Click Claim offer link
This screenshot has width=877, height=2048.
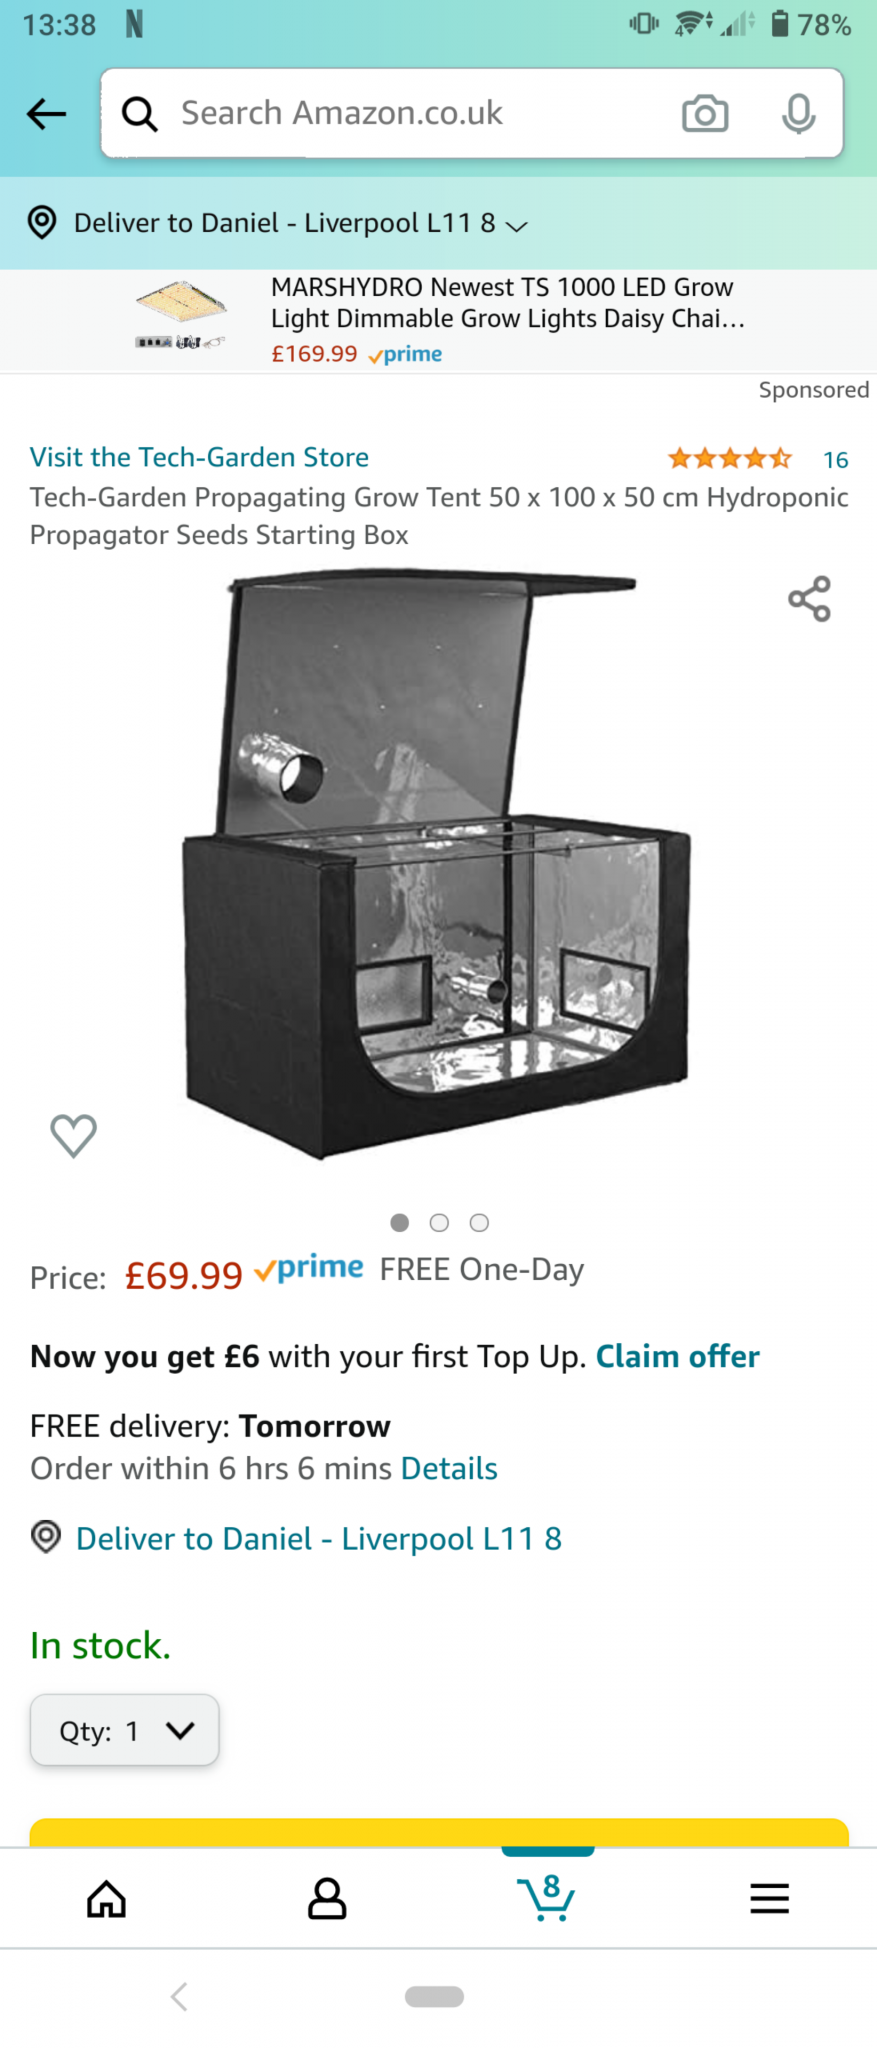(x=677, y=1356)
